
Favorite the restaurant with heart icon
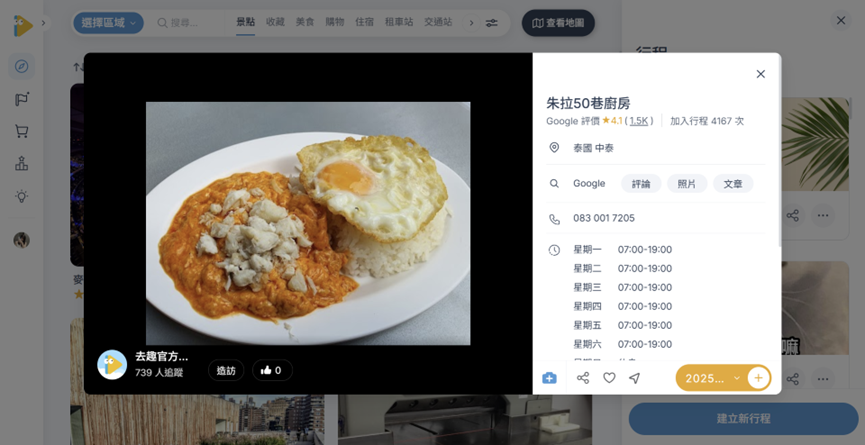coord(609,378)
